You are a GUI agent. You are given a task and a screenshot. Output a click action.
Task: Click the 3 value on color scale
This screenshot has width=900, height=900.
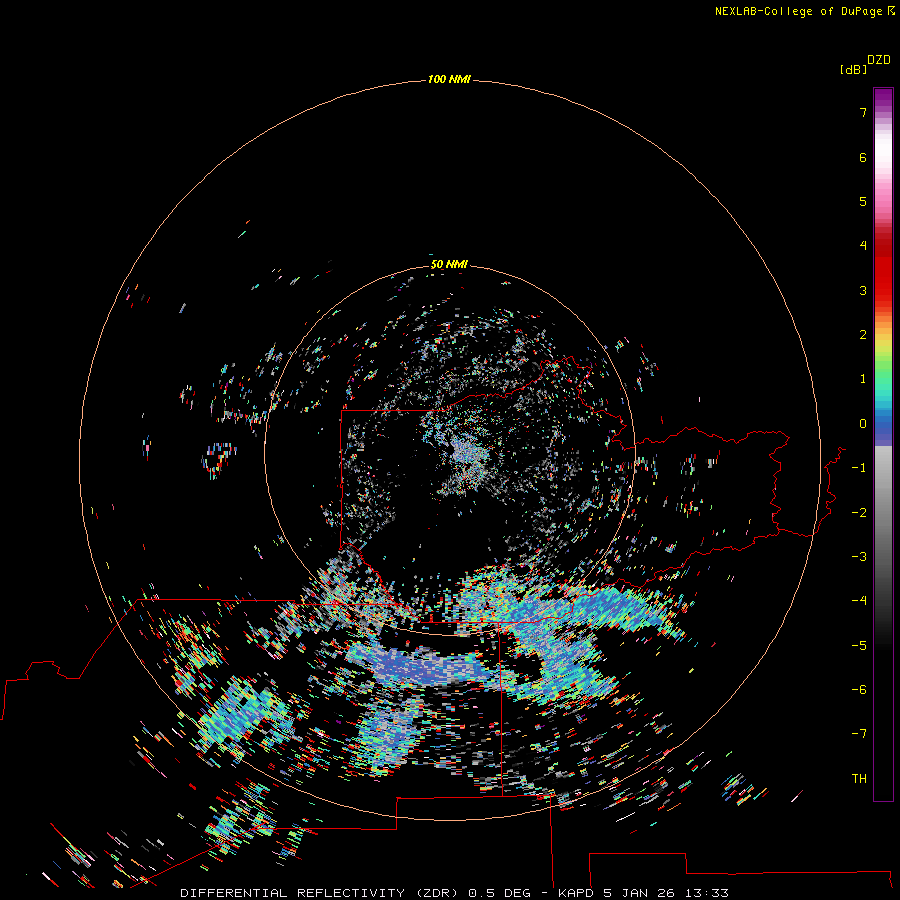[863, 290]
